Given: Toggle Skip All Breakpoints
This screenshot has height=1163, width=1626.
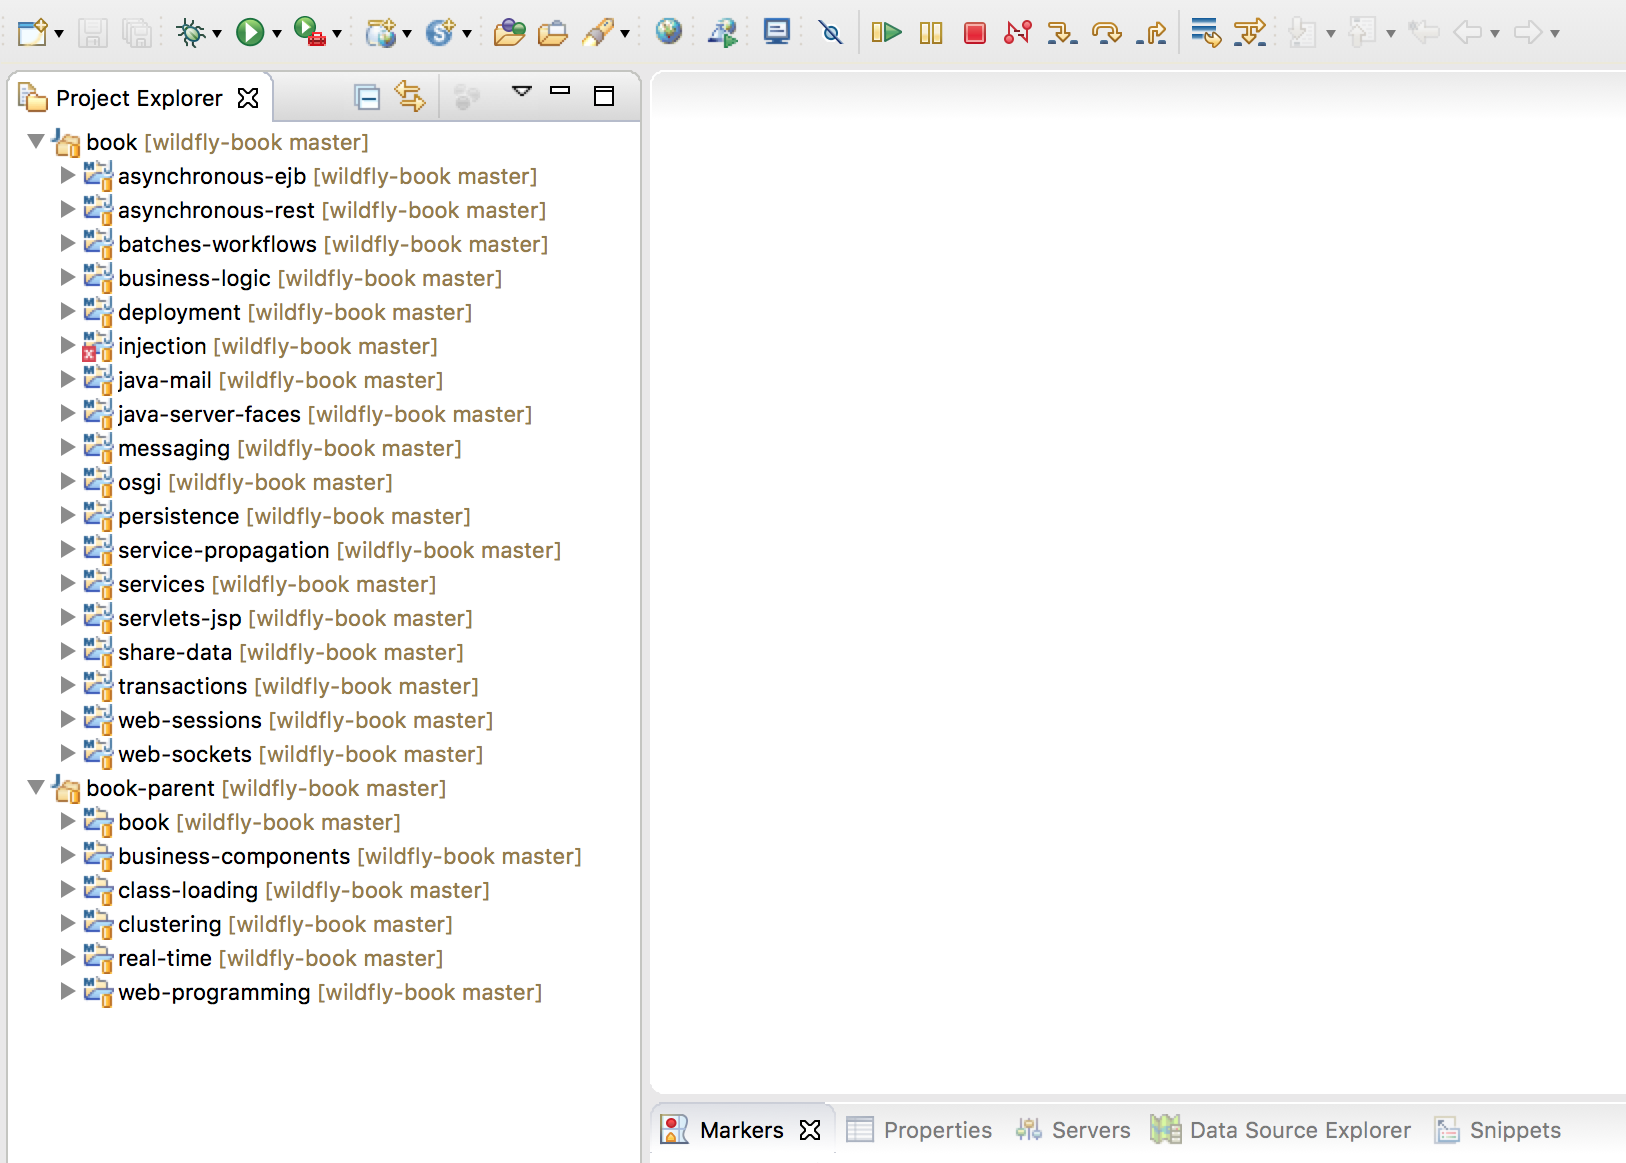Looking at the screenshot, I should coord(831,33).
